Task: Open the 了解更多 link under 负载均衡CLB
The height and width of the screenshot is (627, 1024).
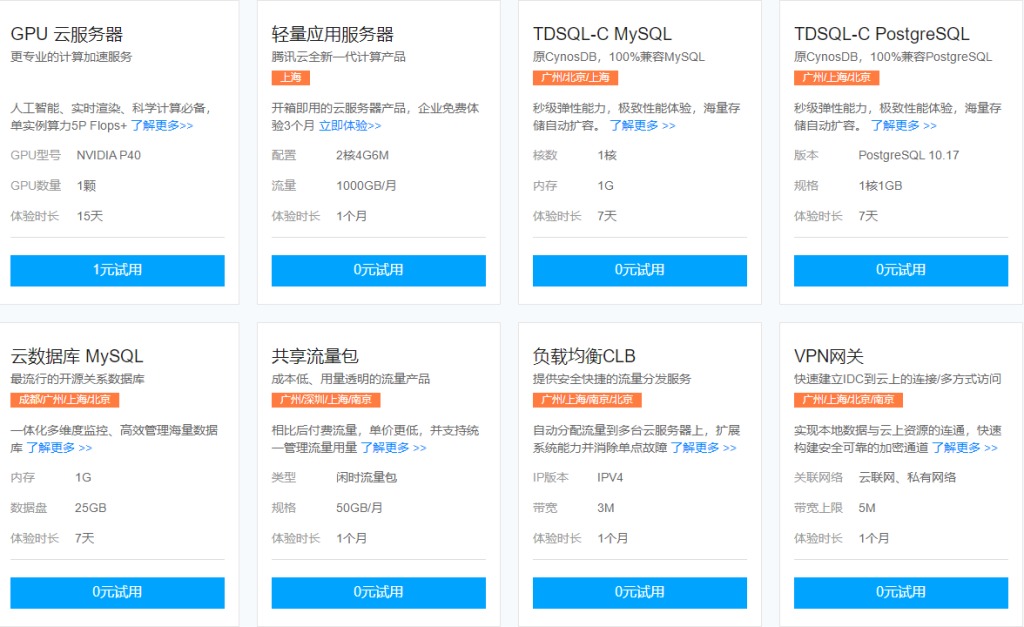Action: [700, 448]
